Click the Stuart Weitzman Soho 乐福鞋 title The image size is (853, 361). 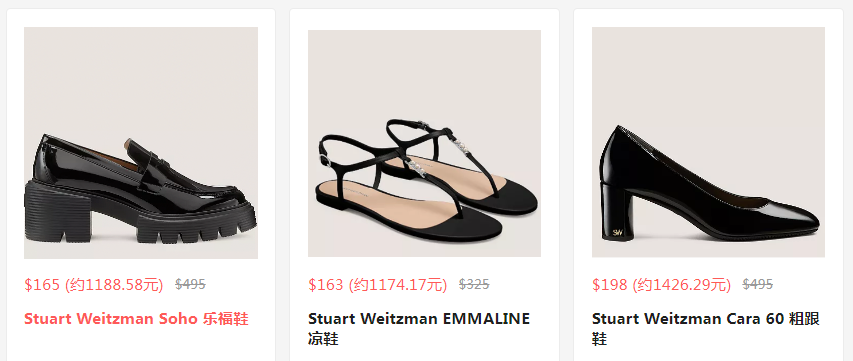pyautogui.click(x=136, y=319)
